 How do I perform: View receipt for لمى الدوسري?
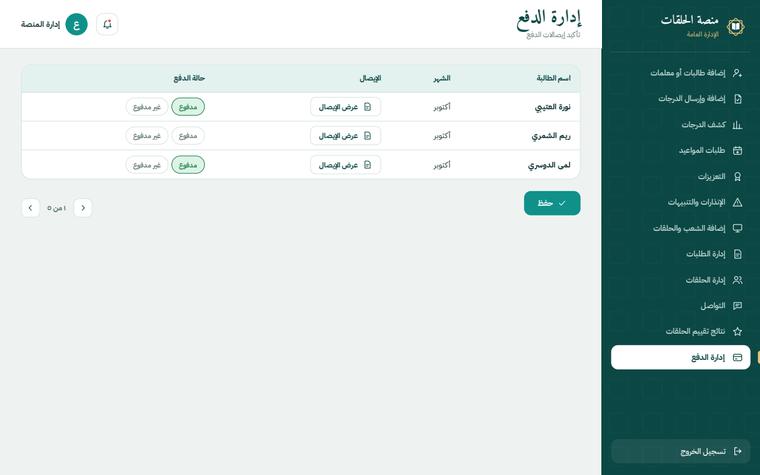[346, 165]
